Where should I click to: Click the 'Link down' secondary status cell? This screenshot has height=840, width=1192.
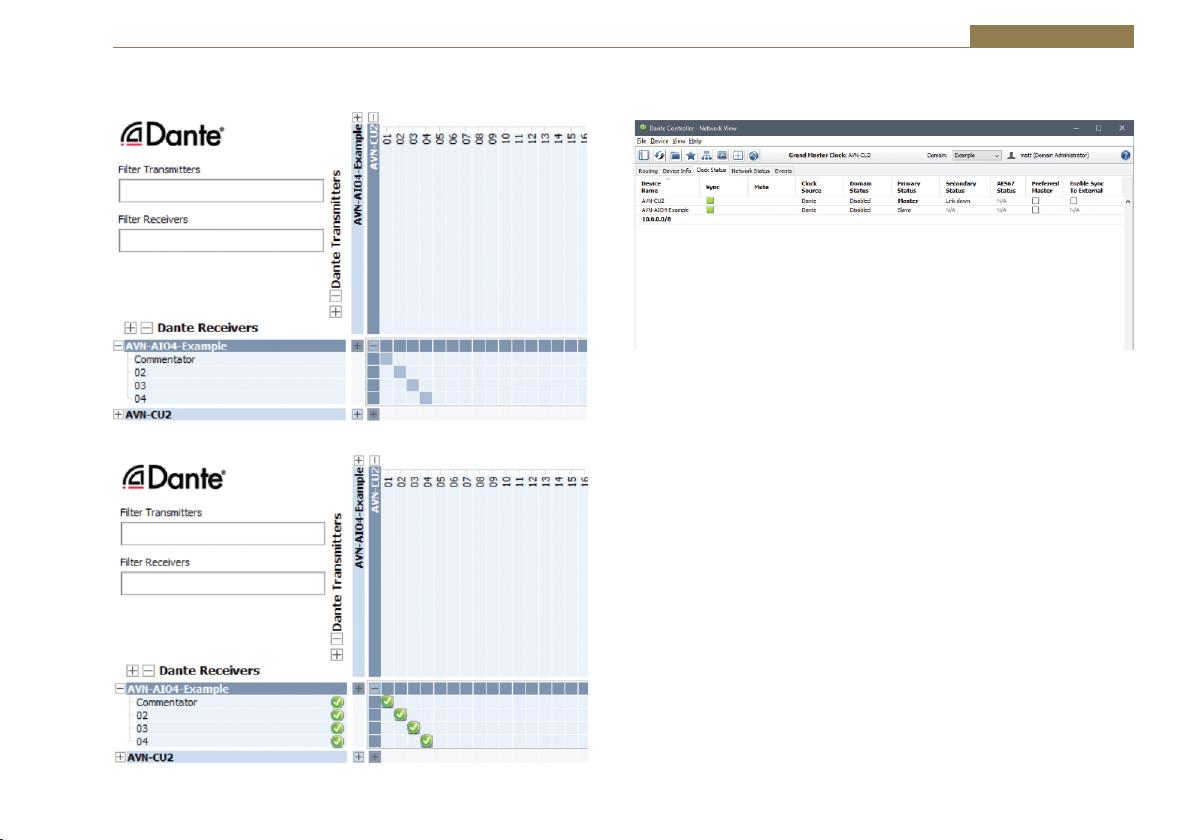[958, 201]
